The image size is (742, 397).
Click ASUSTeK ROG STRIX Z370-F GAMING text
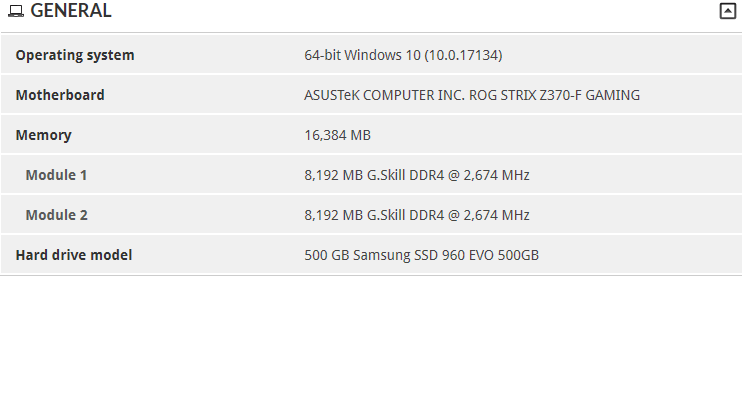(472, 95)
